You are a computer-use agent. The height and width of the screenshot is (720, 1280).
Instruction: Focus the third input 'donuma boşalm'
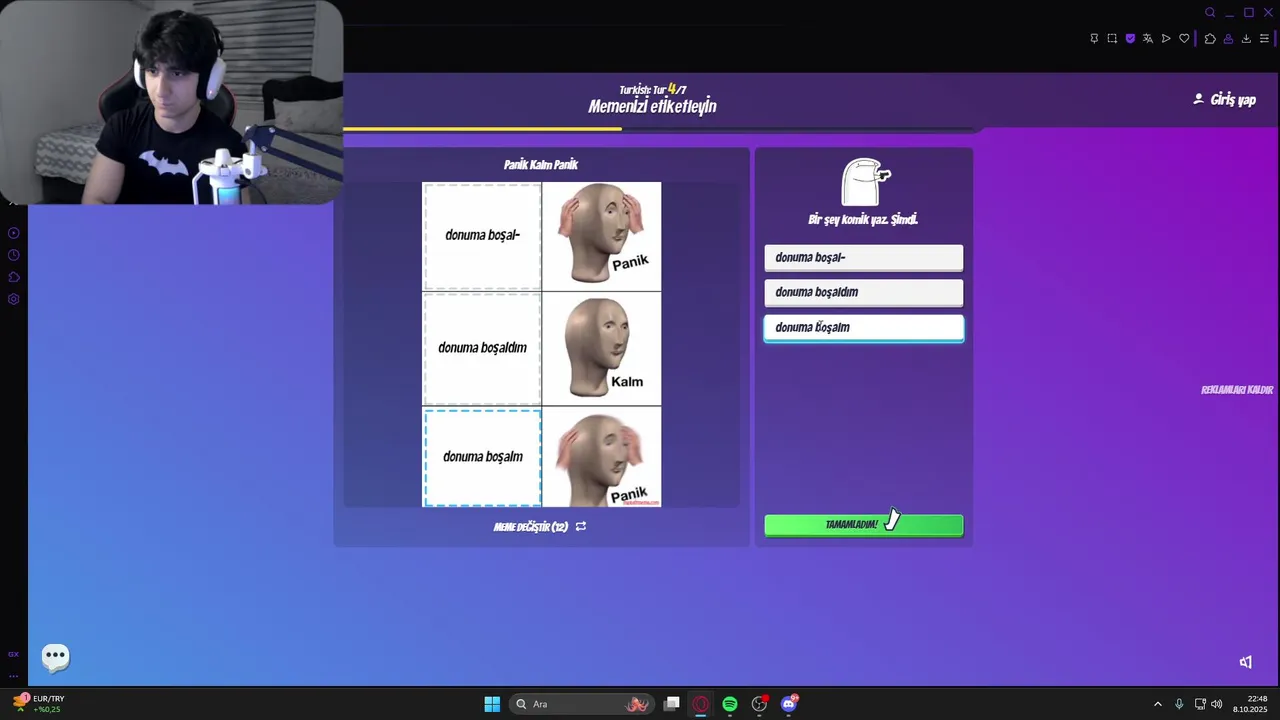[864, 328]
